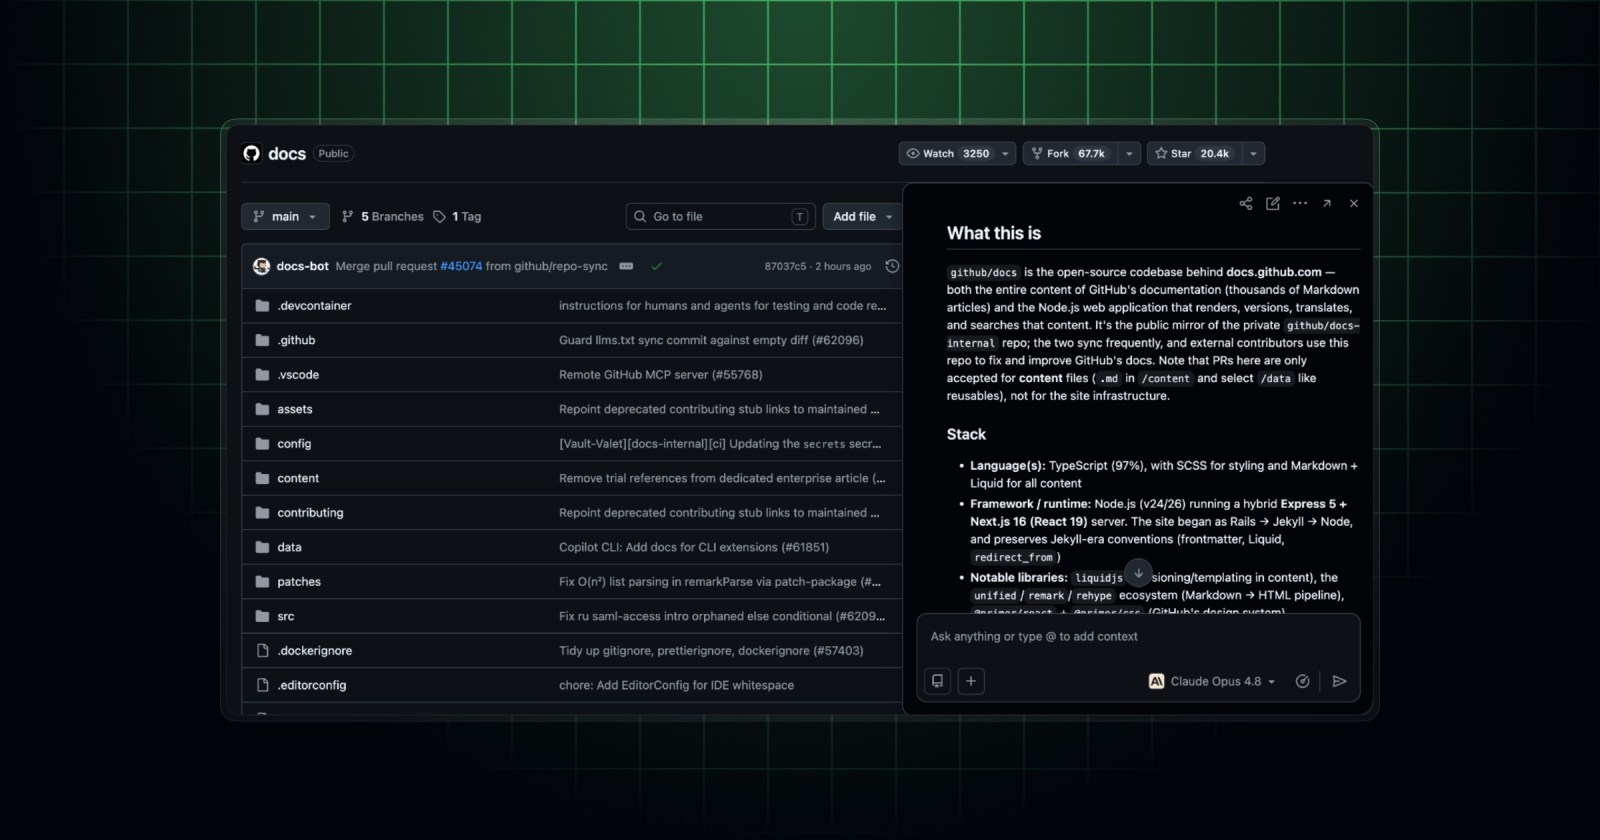This screenshot has width=1600, height=840.
Task: Open the content folder
Action: pyautogui.click(x=298, y=478)
